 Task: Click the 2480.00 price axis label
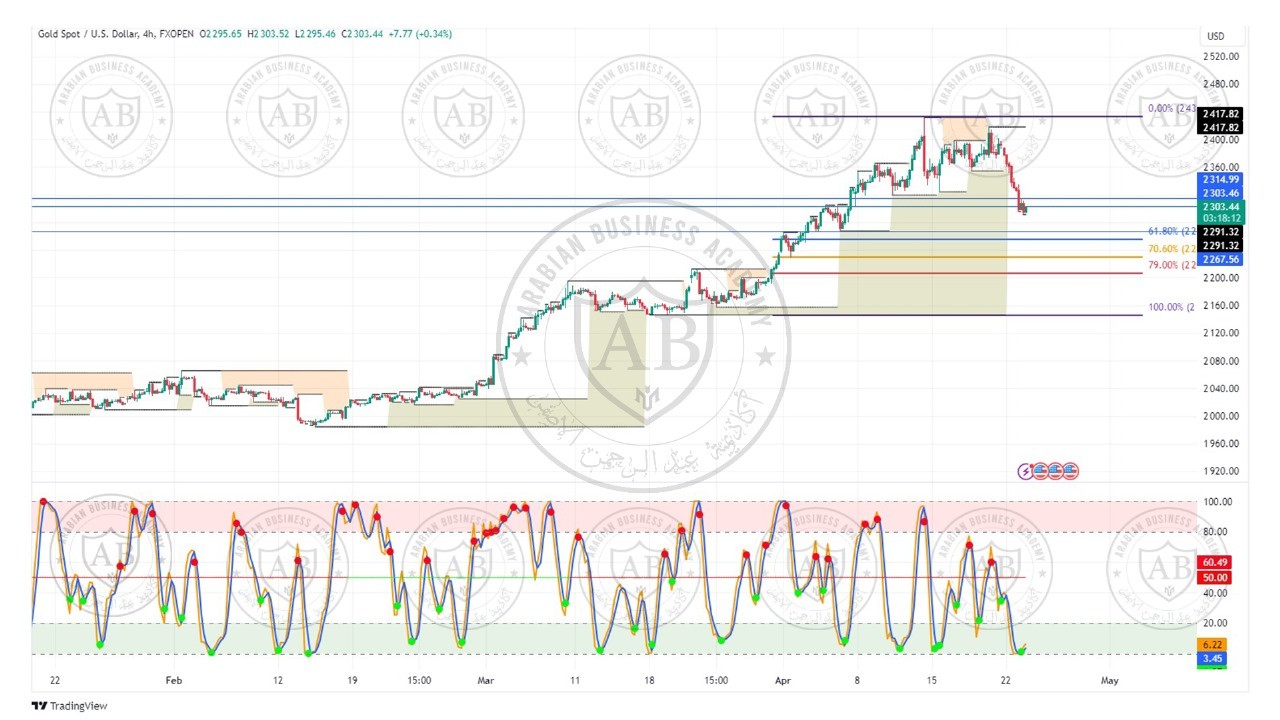(1222, 84)
